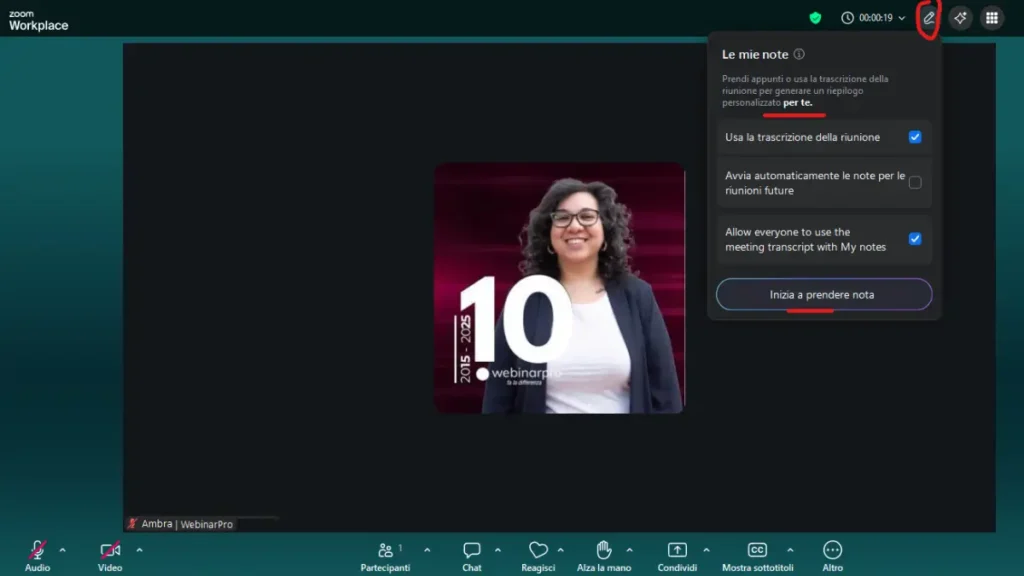1024x576 pixels.
Task: Open the Reagisci reactions menu
Action: pos(538,550)
